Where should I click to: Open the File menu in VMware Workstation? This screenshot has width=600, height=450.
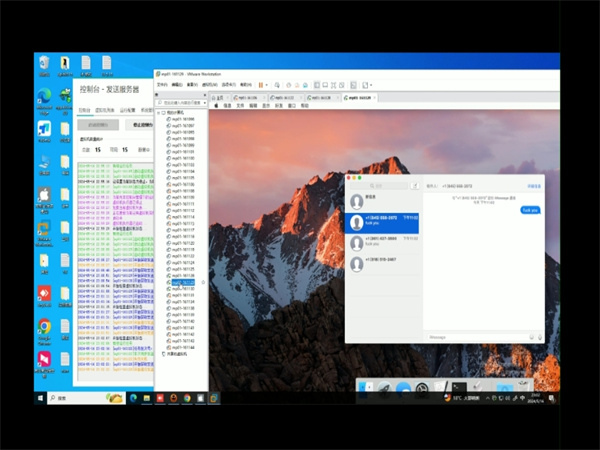[x=162, y=85]
